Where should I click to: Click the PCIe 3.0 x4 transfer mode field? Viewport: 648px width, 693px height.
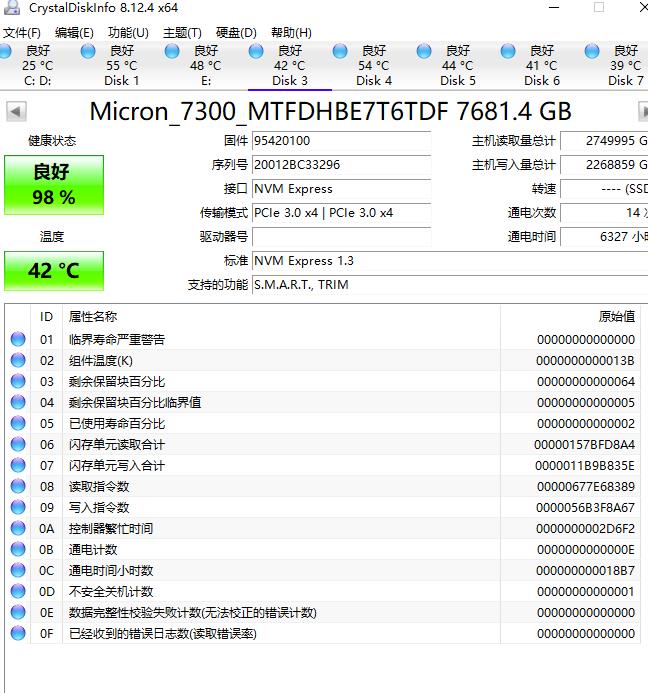click(341, 213)
